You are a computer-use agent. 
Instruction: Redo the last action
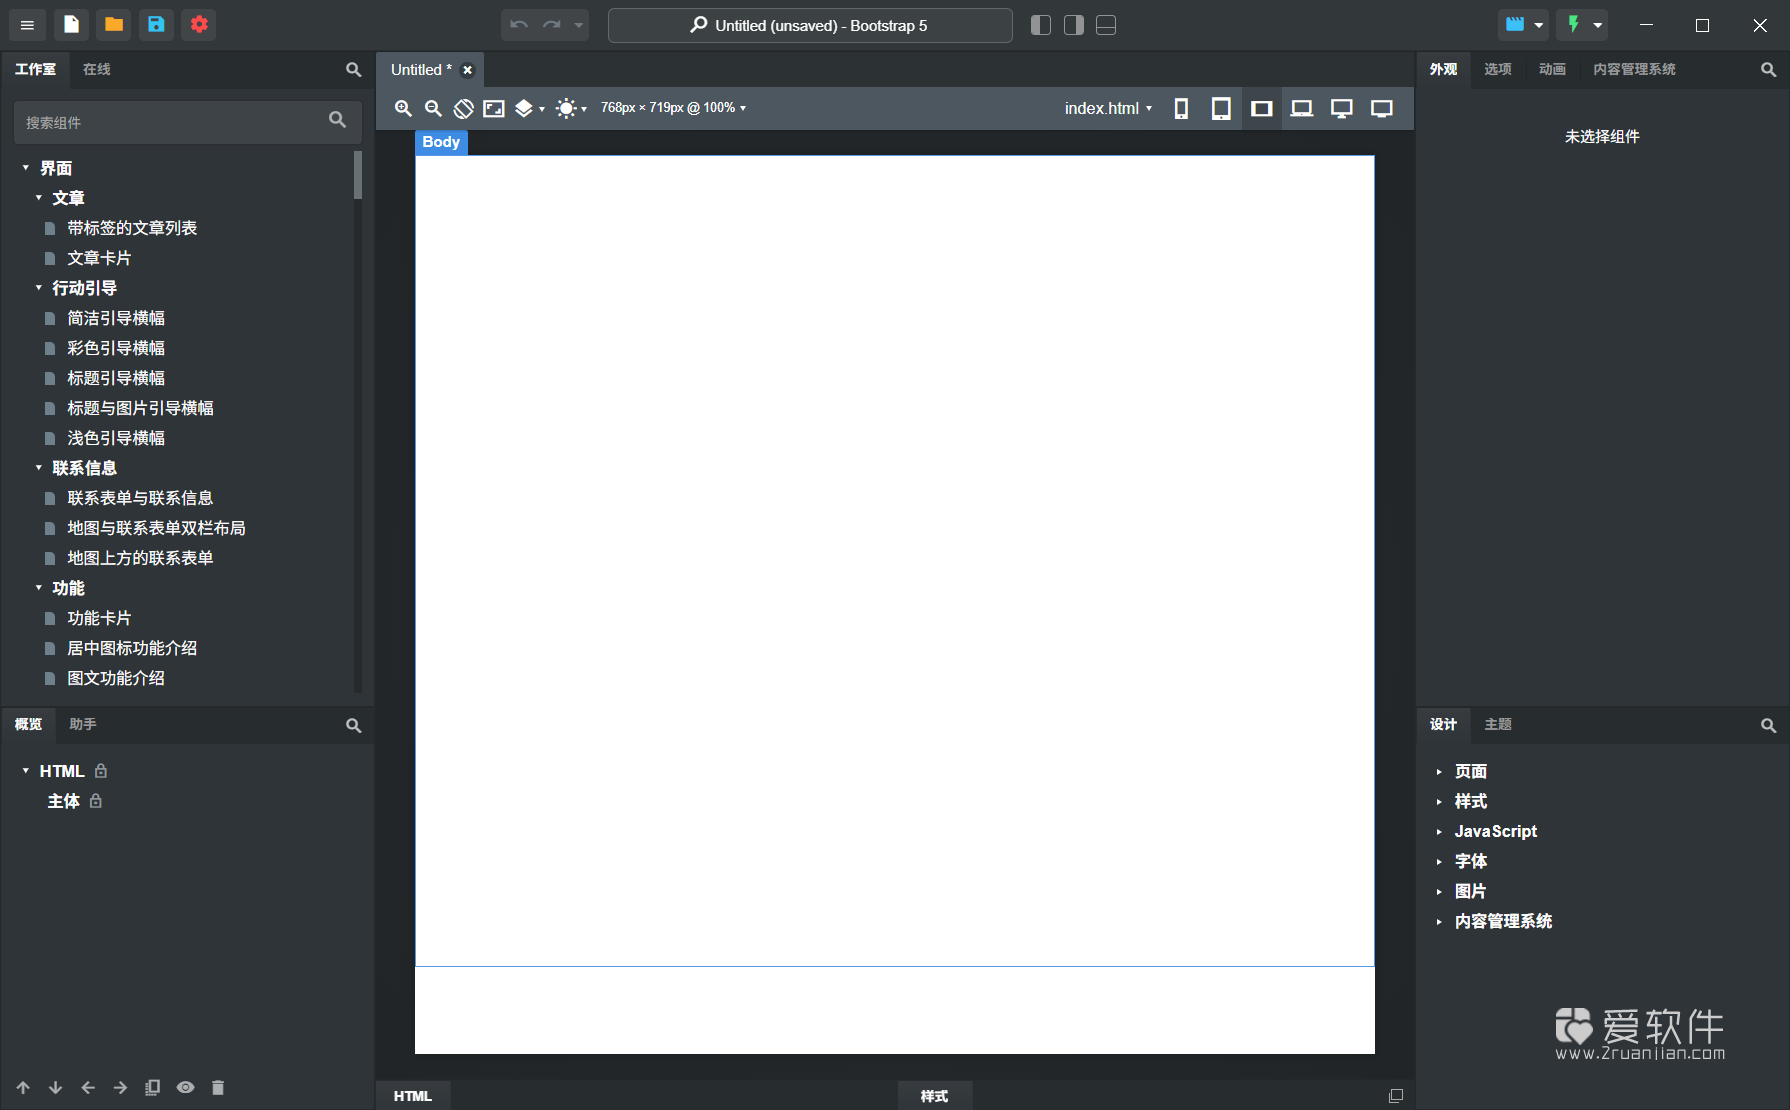coord(552,25)
